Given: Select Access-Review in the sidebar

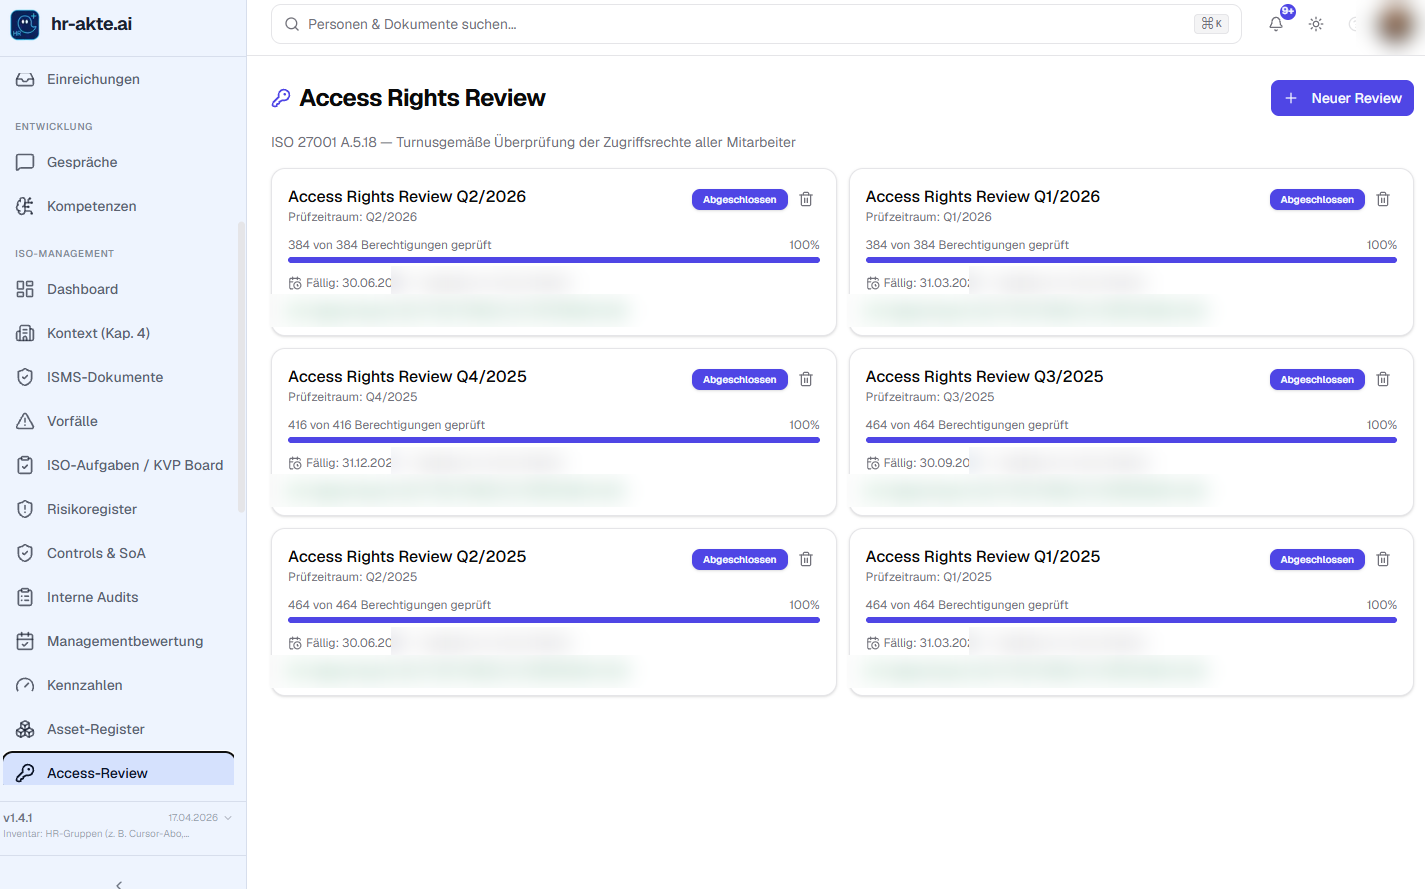Looking at the screenshot, I should (x=119, y=770).
